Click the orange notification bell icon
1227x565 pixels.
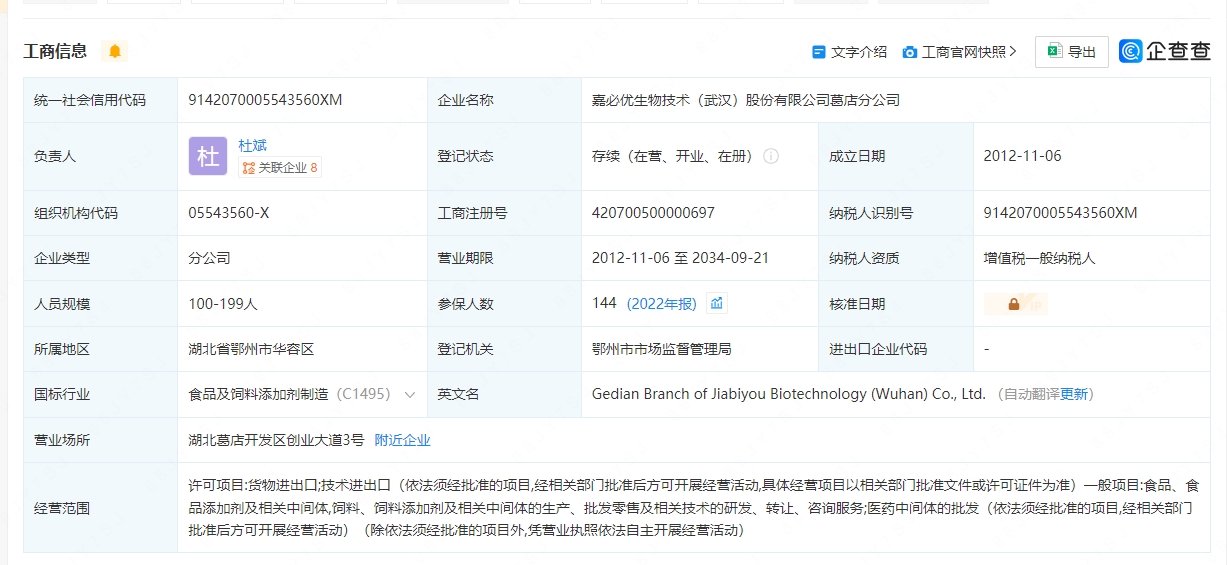point(115,51)
